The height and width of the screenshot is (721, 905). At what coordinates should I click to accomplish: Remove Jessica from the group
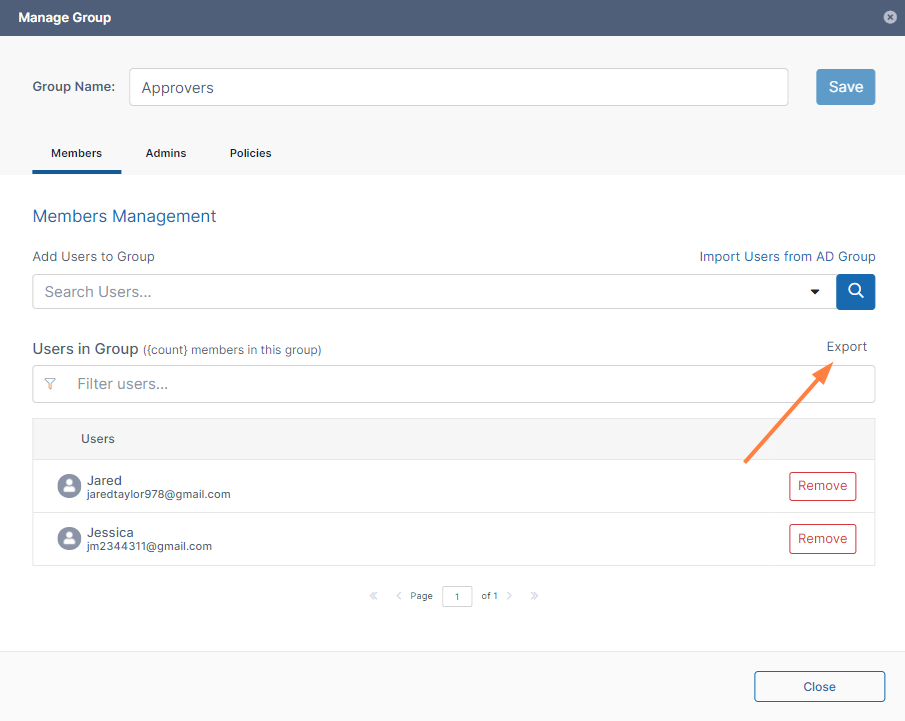point(822,538)
